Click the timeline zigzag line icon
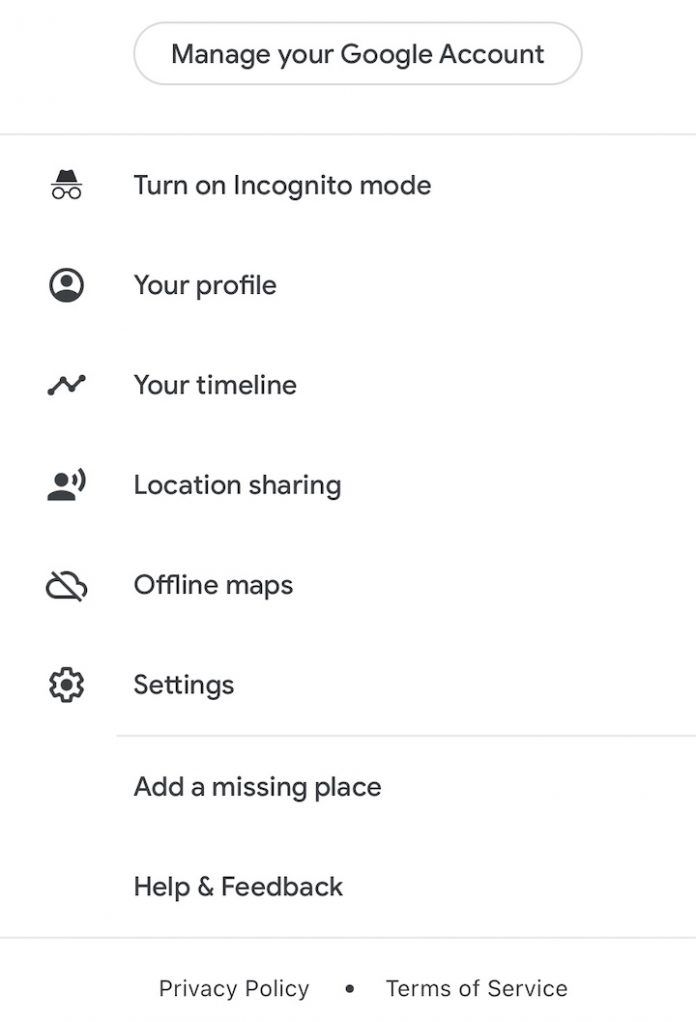 coord(65,384)
